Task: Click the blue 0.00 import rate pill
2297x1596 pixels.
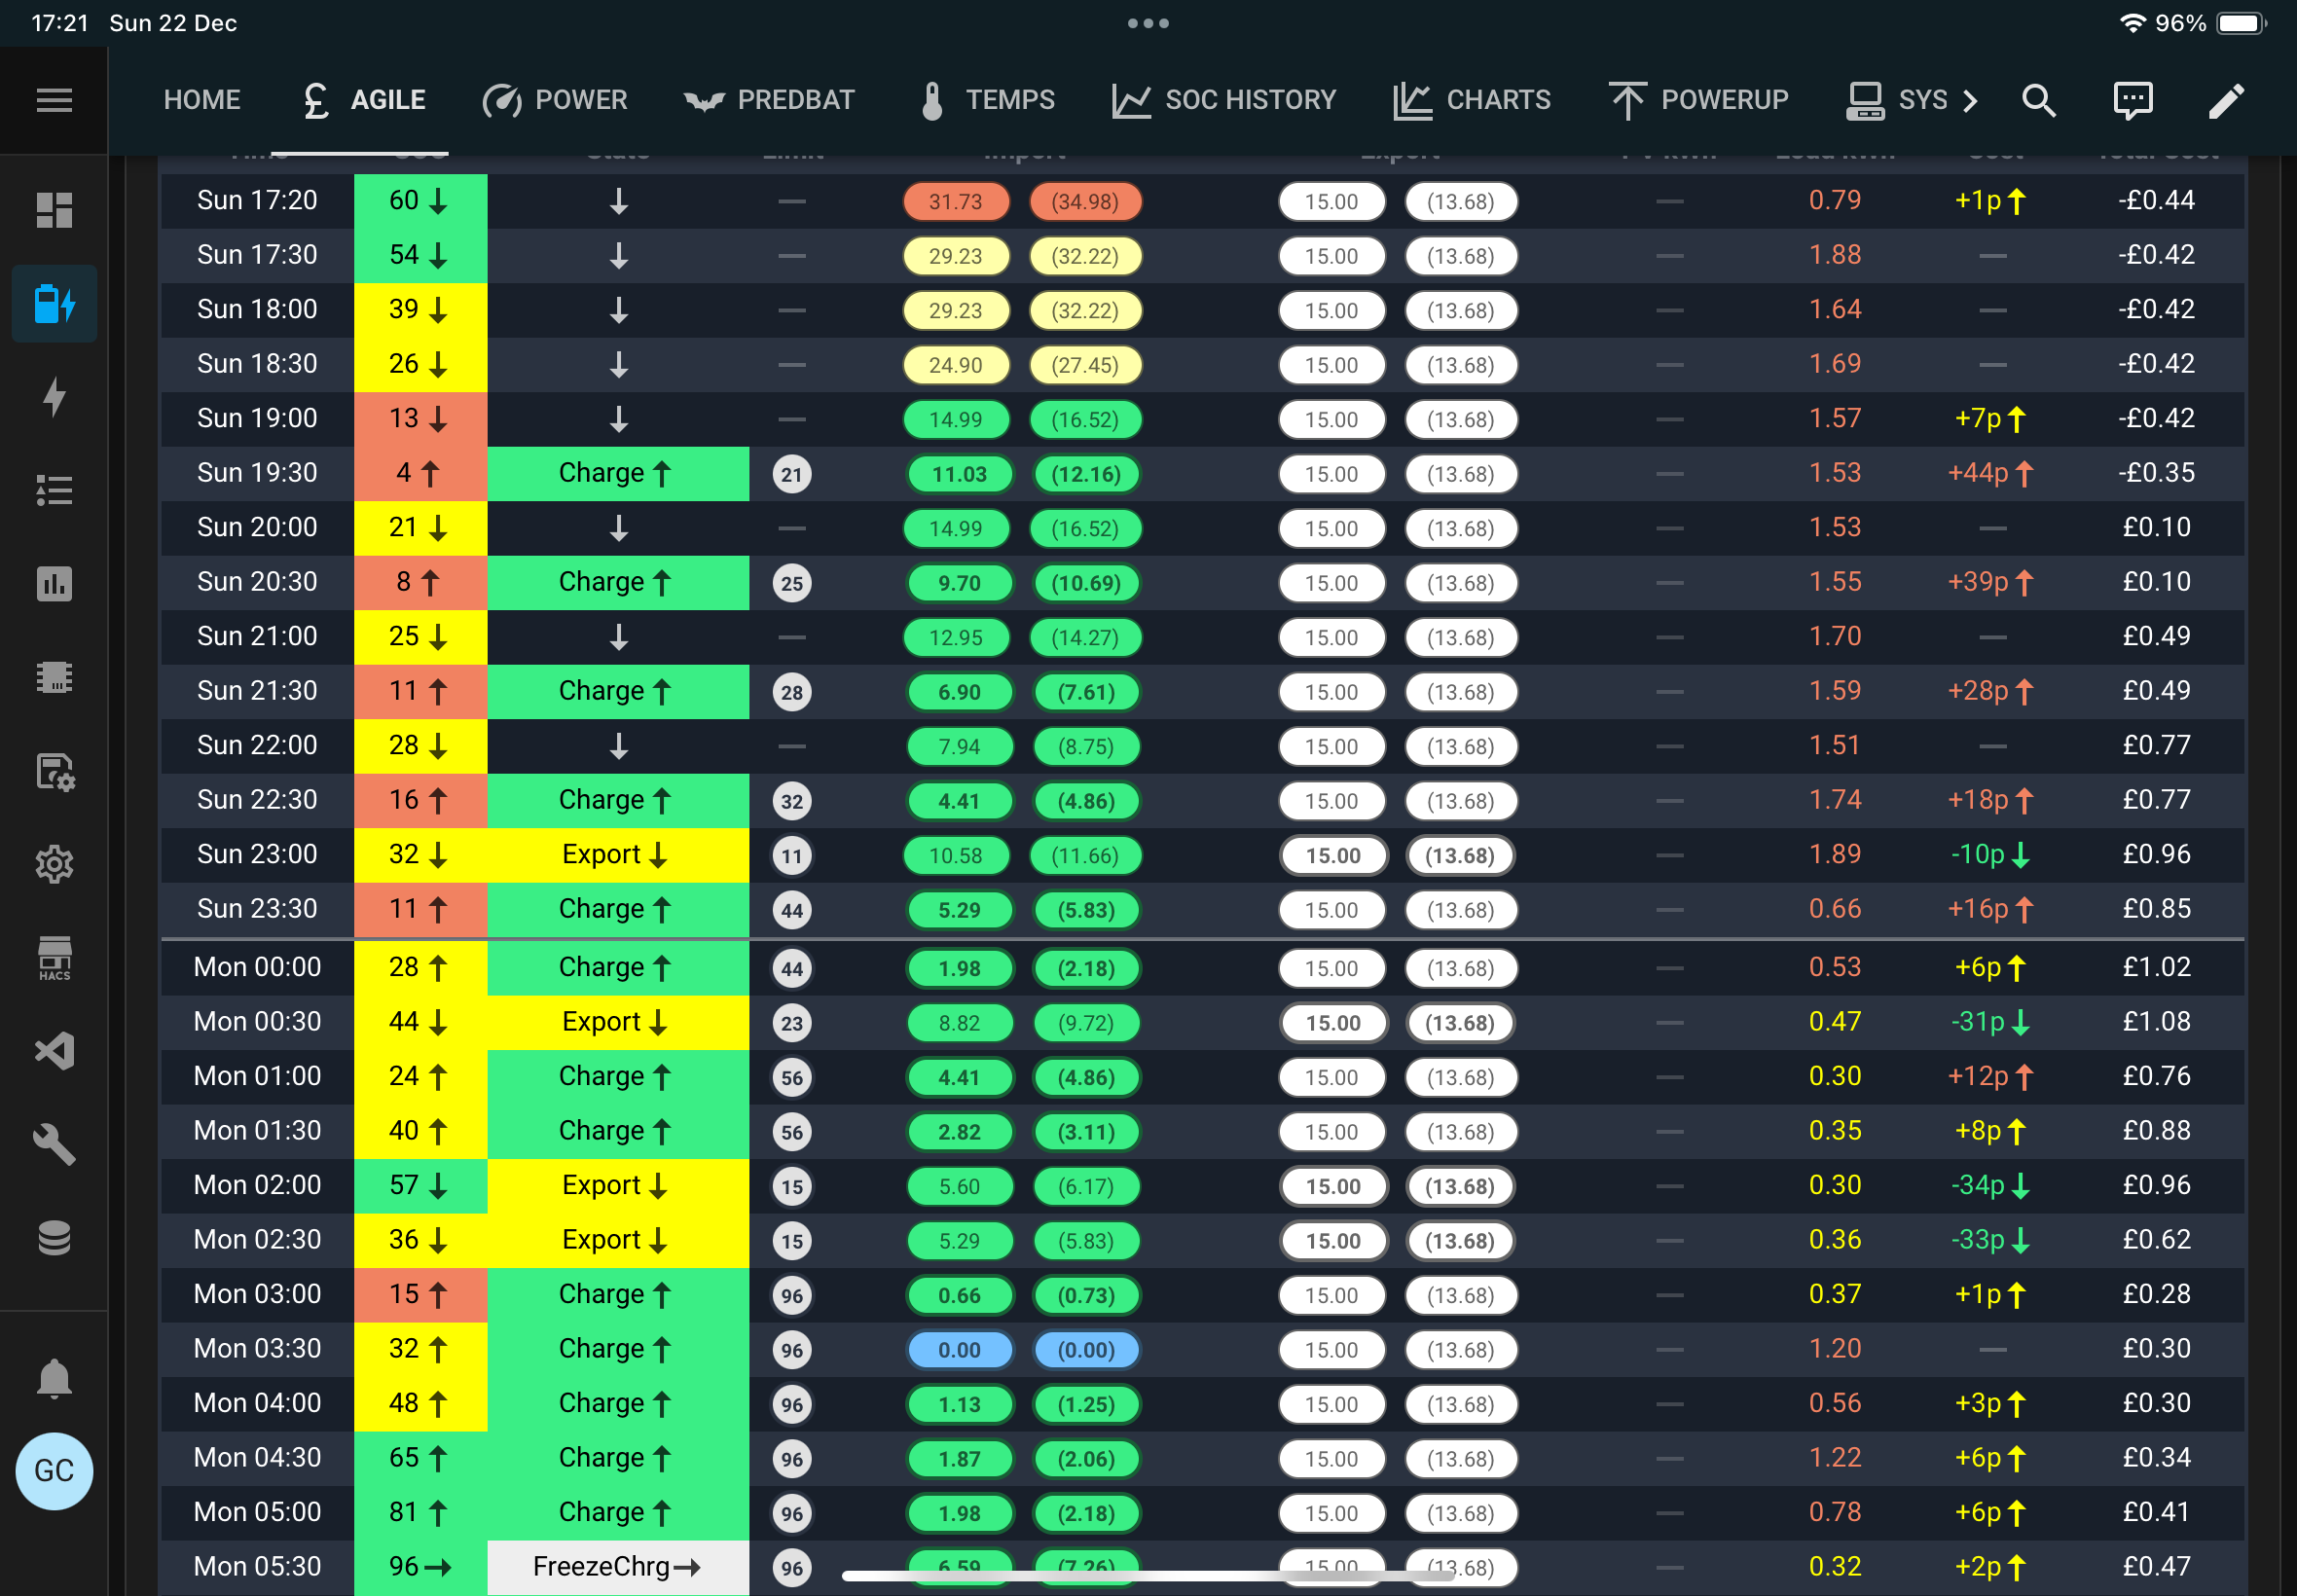Action: point(959,1350)
